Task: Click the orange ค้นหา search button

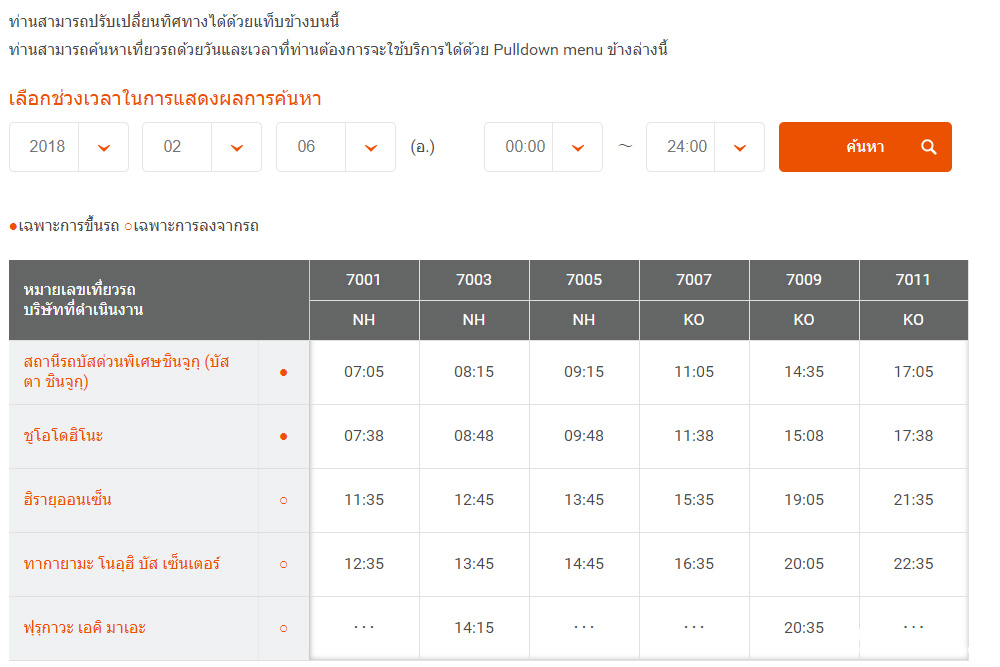Action: pos(864,147)
